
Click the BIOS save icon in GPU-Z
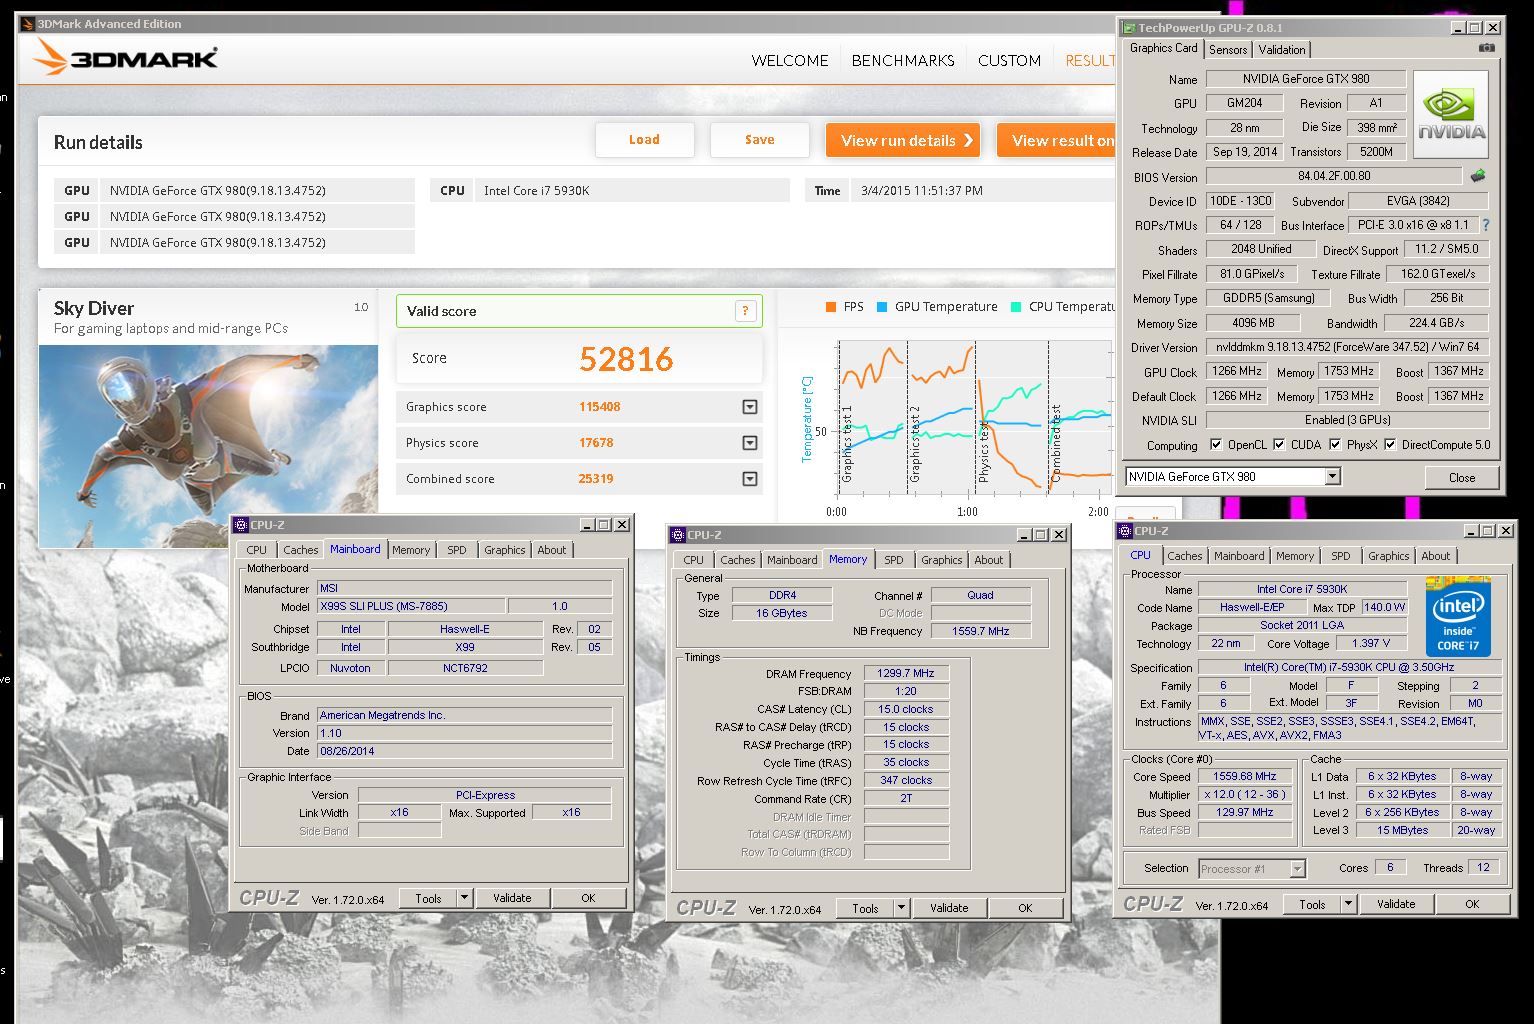pos(1478,176)
